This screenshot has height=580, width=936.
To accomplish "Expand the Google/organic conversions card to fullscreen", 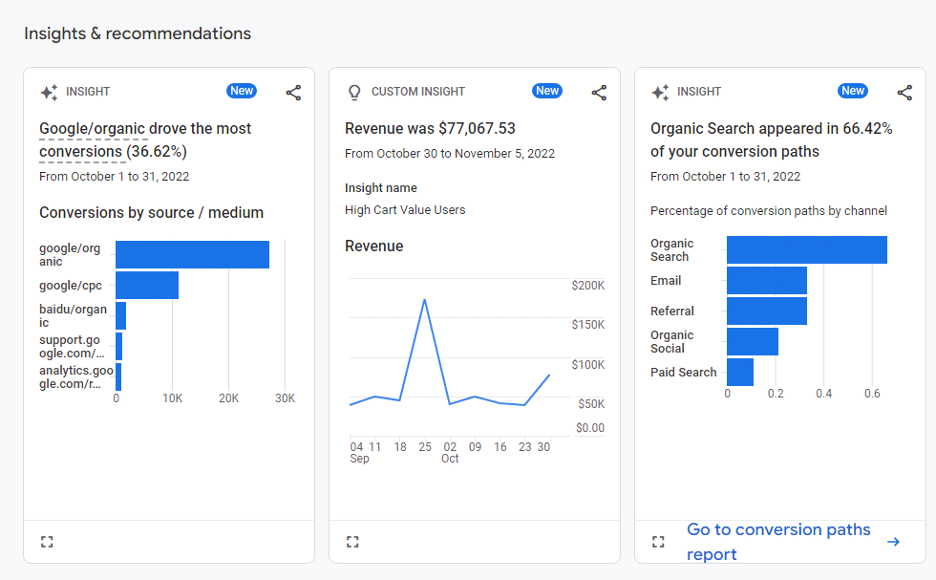I will click(47, 542).
